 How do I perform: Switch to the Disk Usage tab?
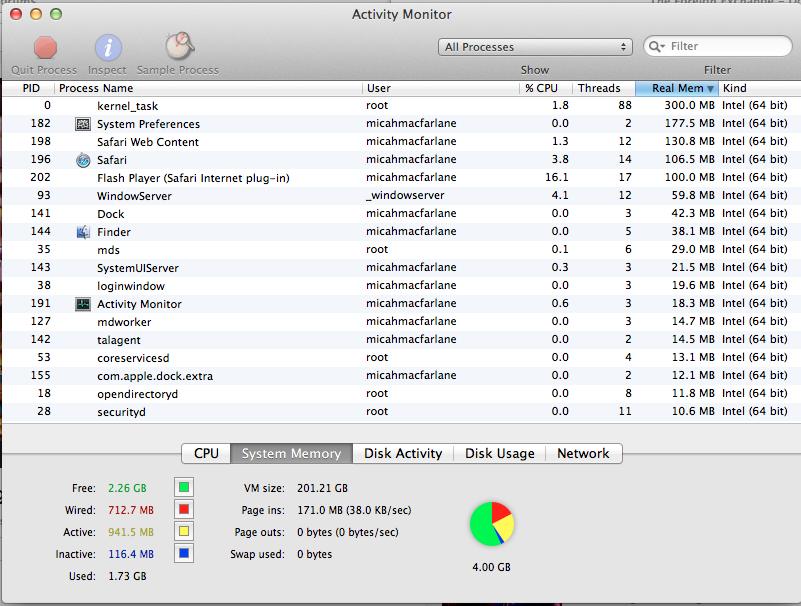coord(500,453)
